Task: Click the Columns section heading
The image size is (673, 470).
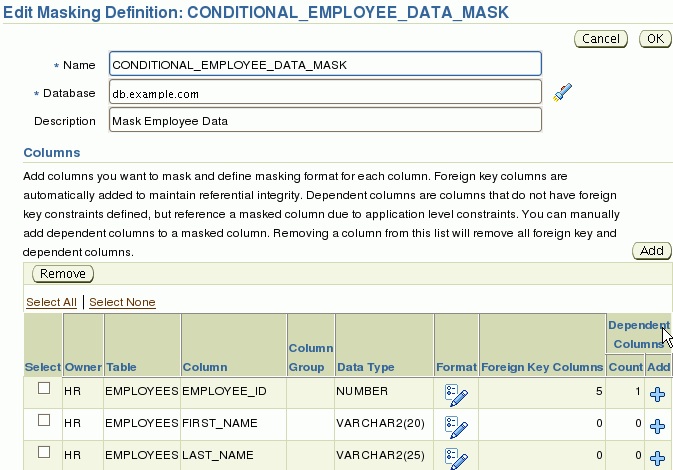Action: (52, 153)
